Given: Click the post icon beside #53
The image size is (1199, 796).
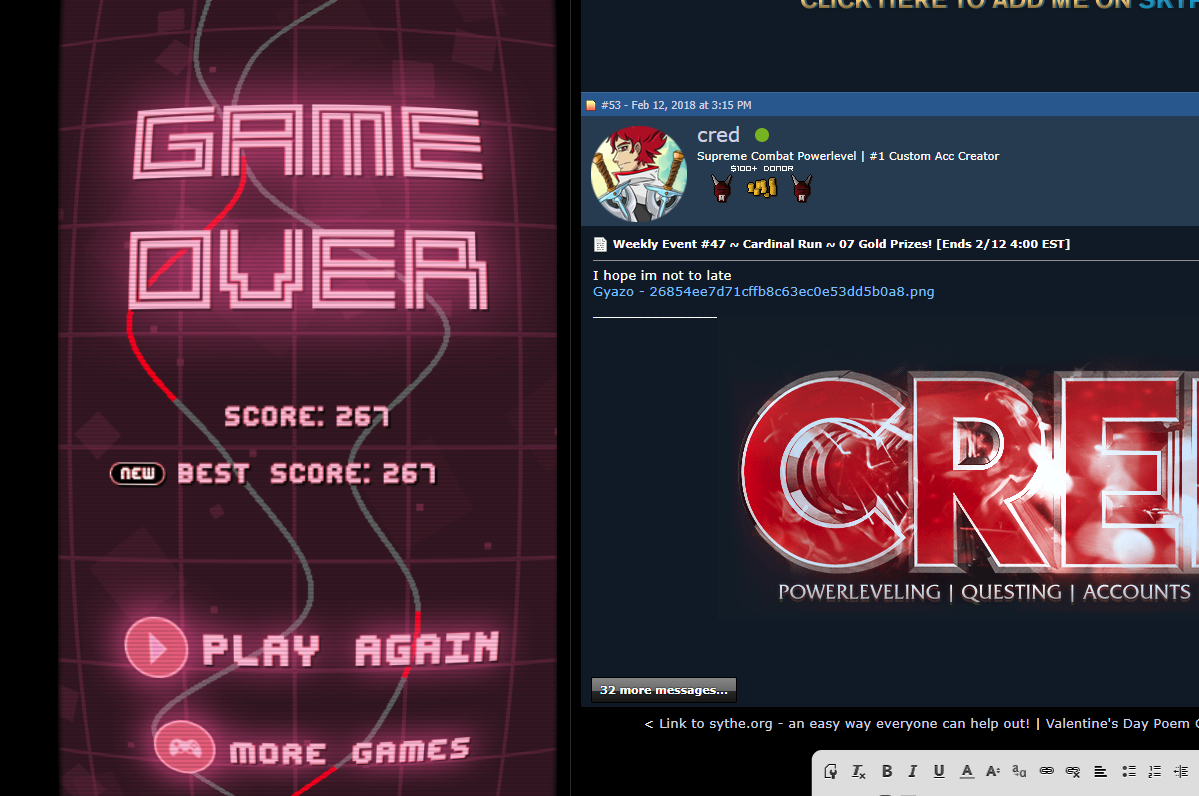Looking at the screenshot, I should click(x=590, y=106).
